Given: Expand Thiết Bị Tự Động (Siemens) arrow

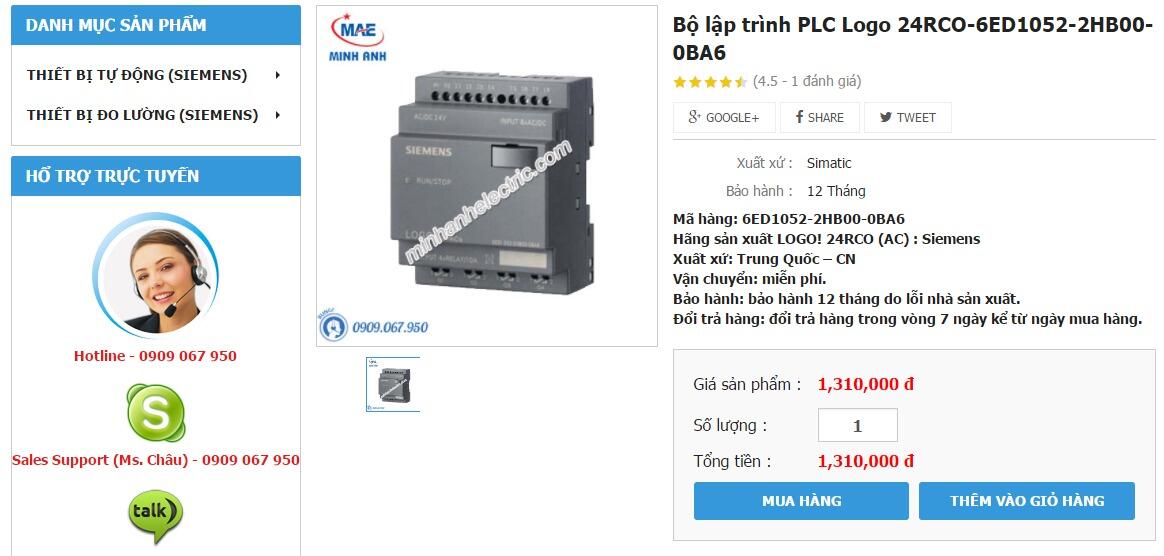Looking at the screenshot, I should (x=277, y=75).
